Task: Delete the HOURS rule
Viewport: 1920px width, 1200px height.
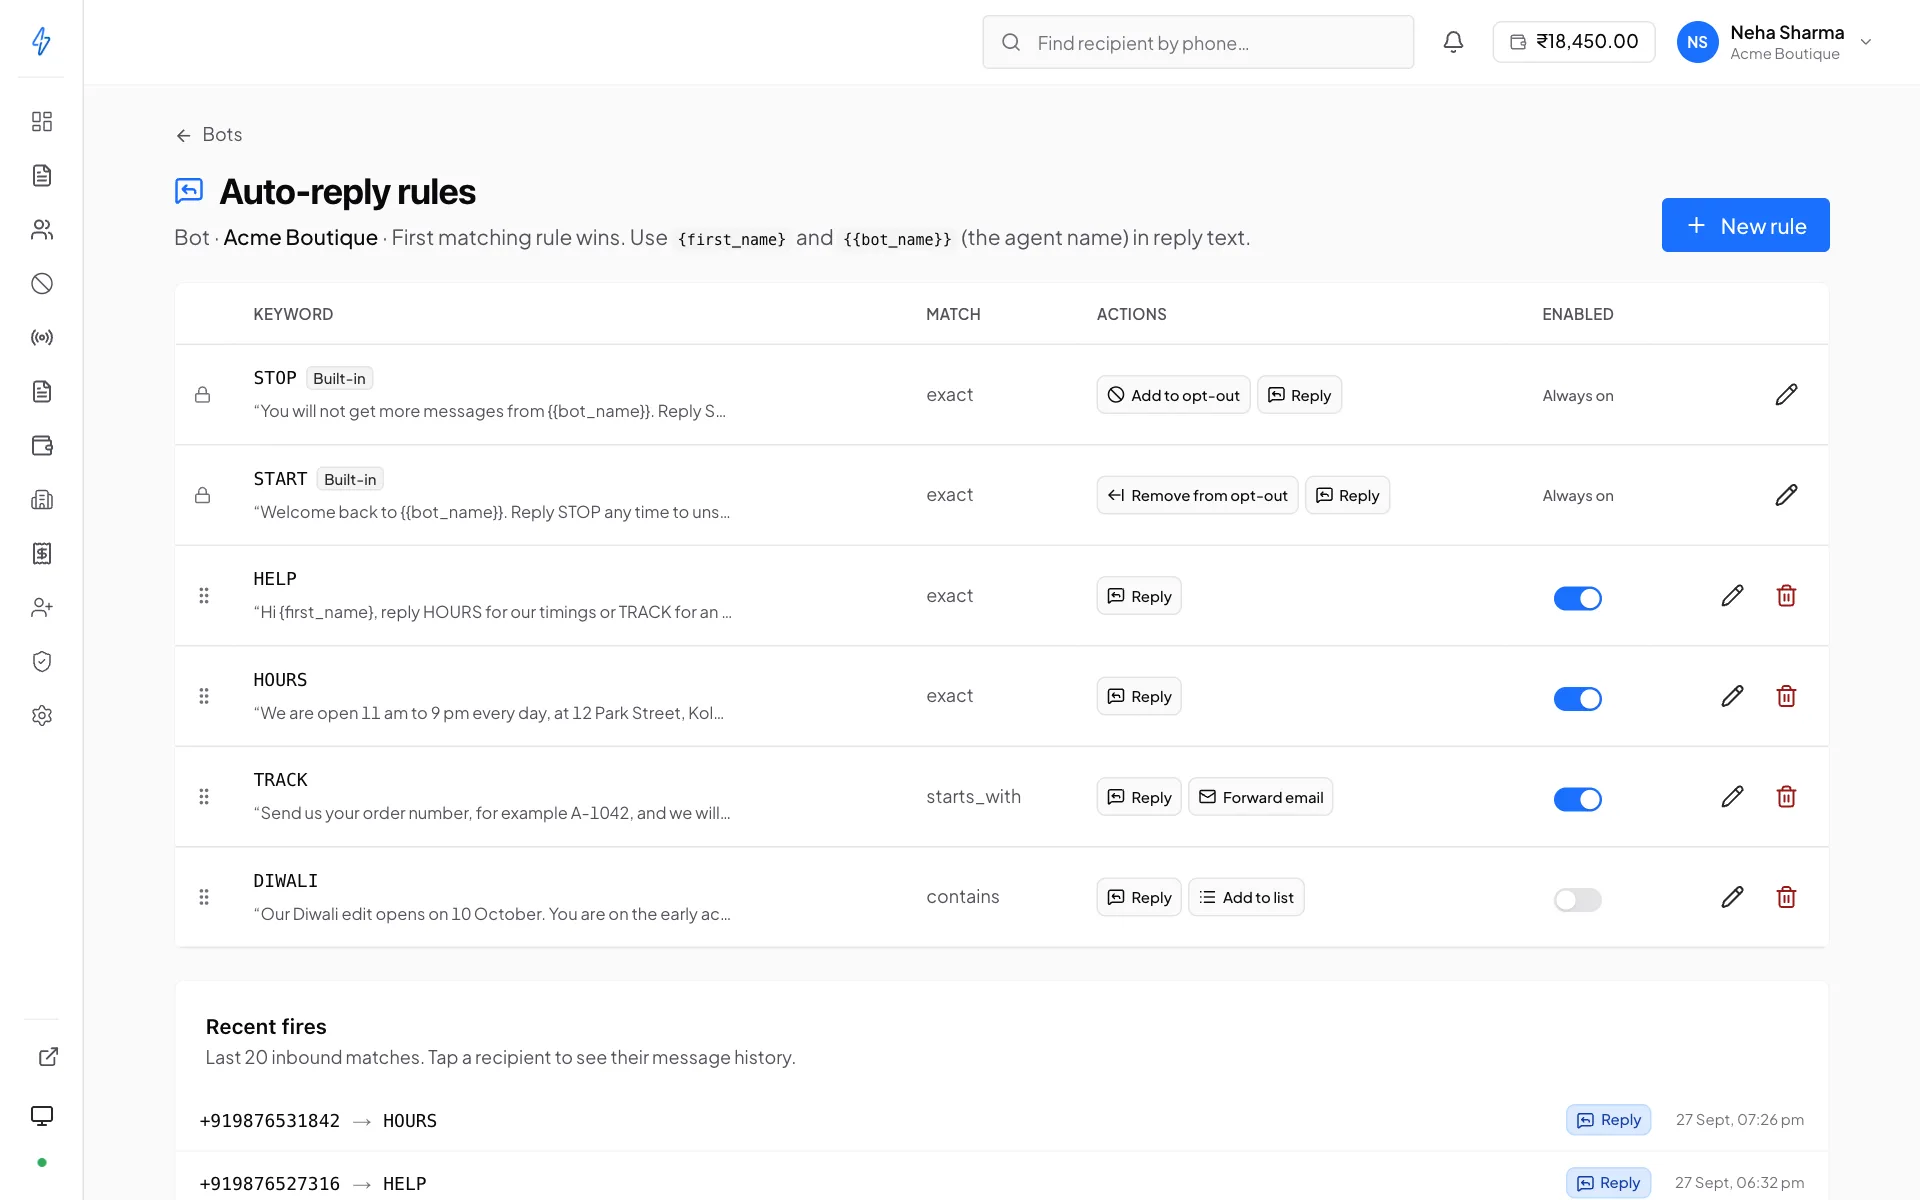Action: coord(1786,696)
